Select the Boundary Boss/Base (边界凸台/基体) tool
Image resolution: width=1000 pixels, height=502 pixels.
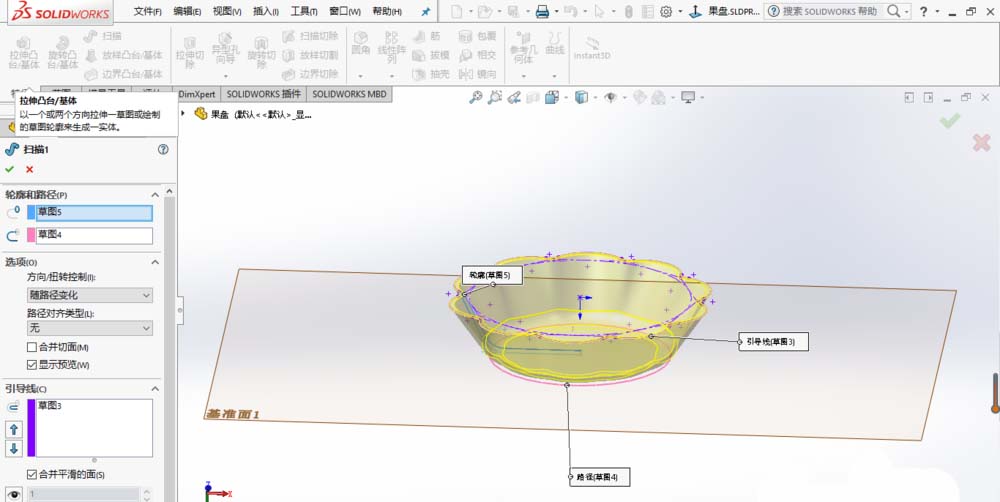pyautogui.click(x=124, y=74)
